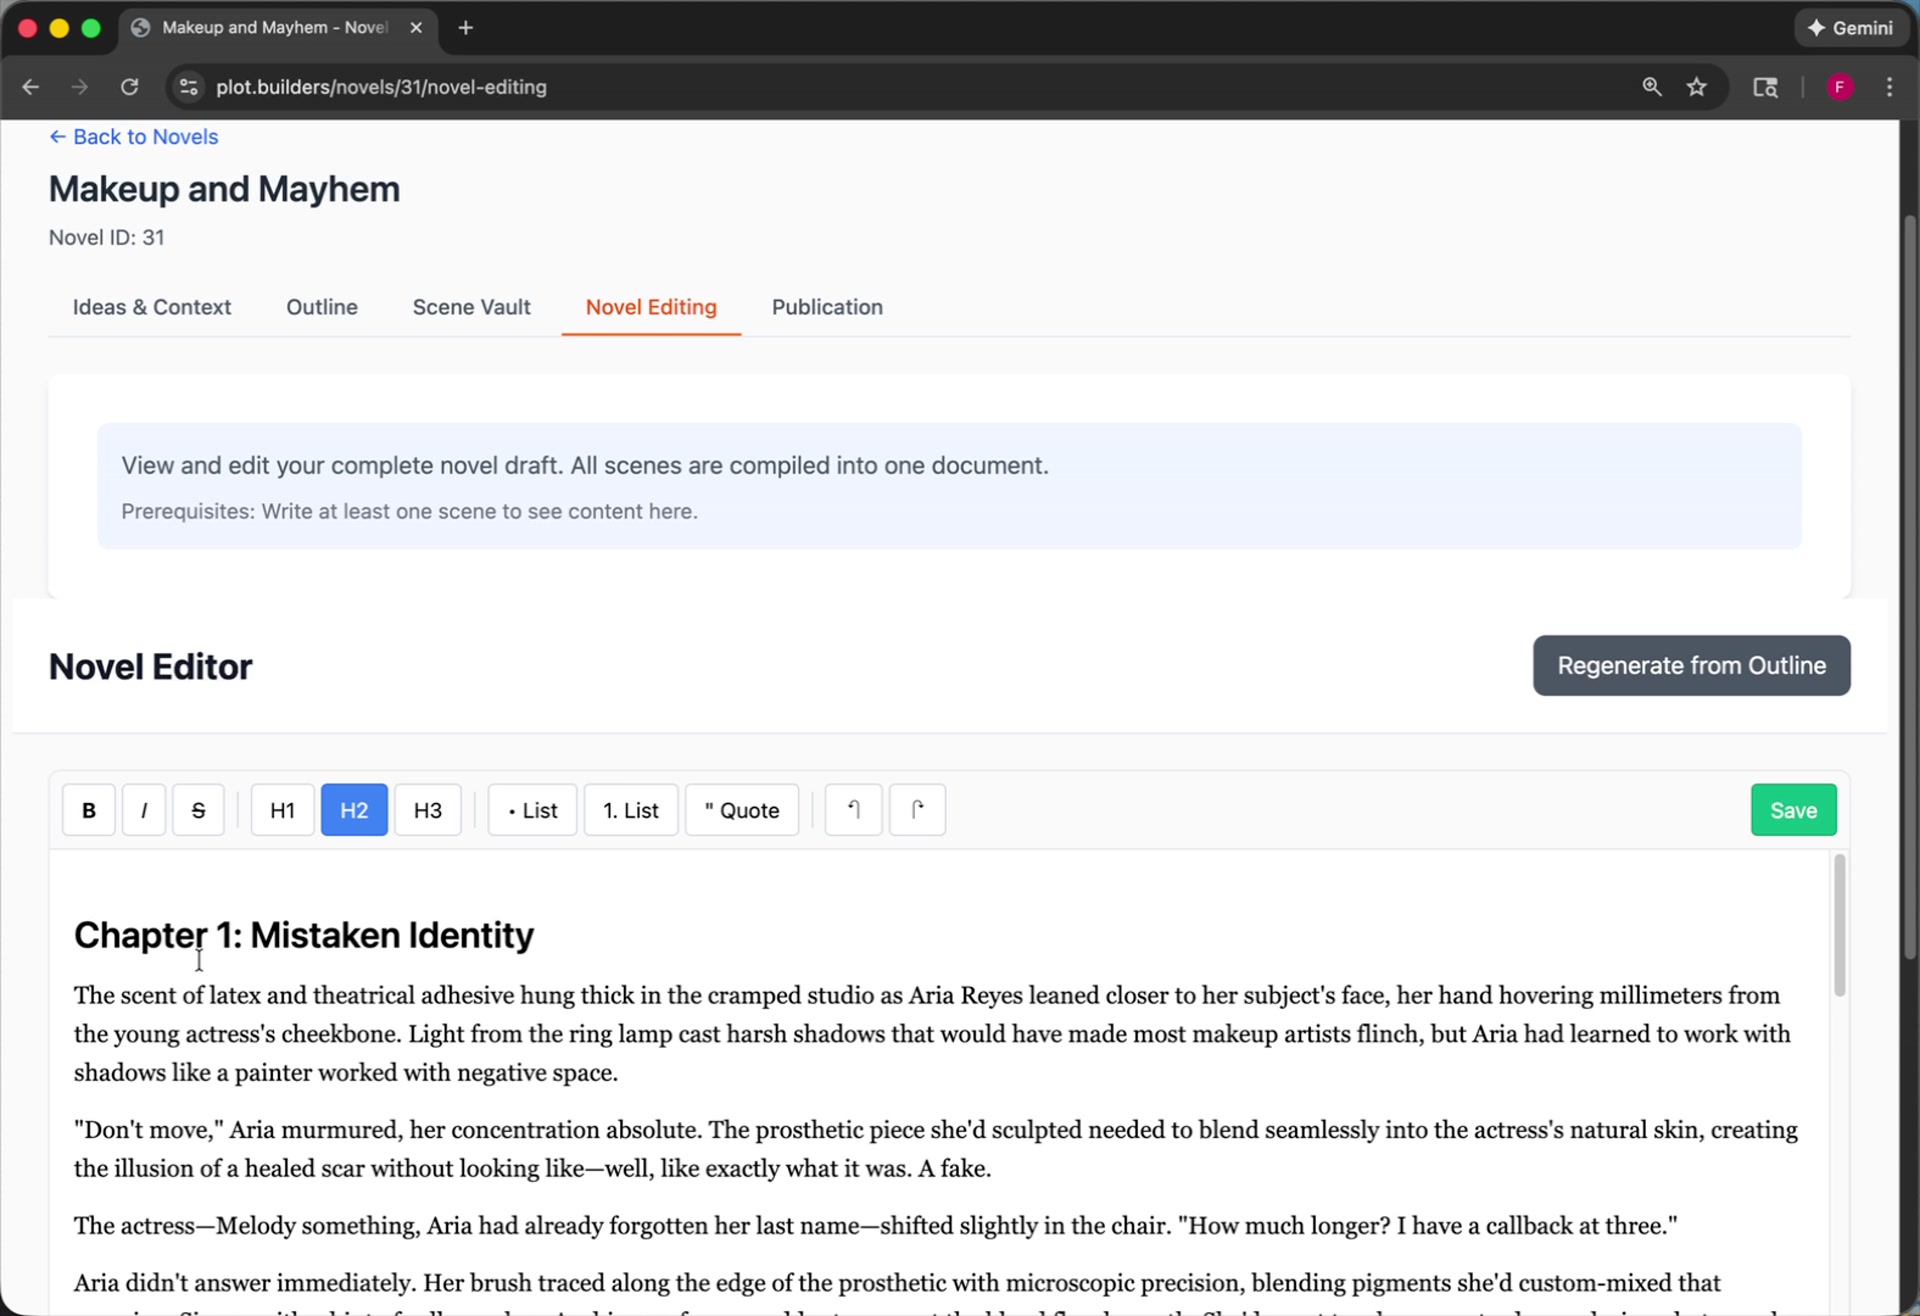Open site information icon in address bar
Screen dimensions: 1920x1316
tap(188, 87)
